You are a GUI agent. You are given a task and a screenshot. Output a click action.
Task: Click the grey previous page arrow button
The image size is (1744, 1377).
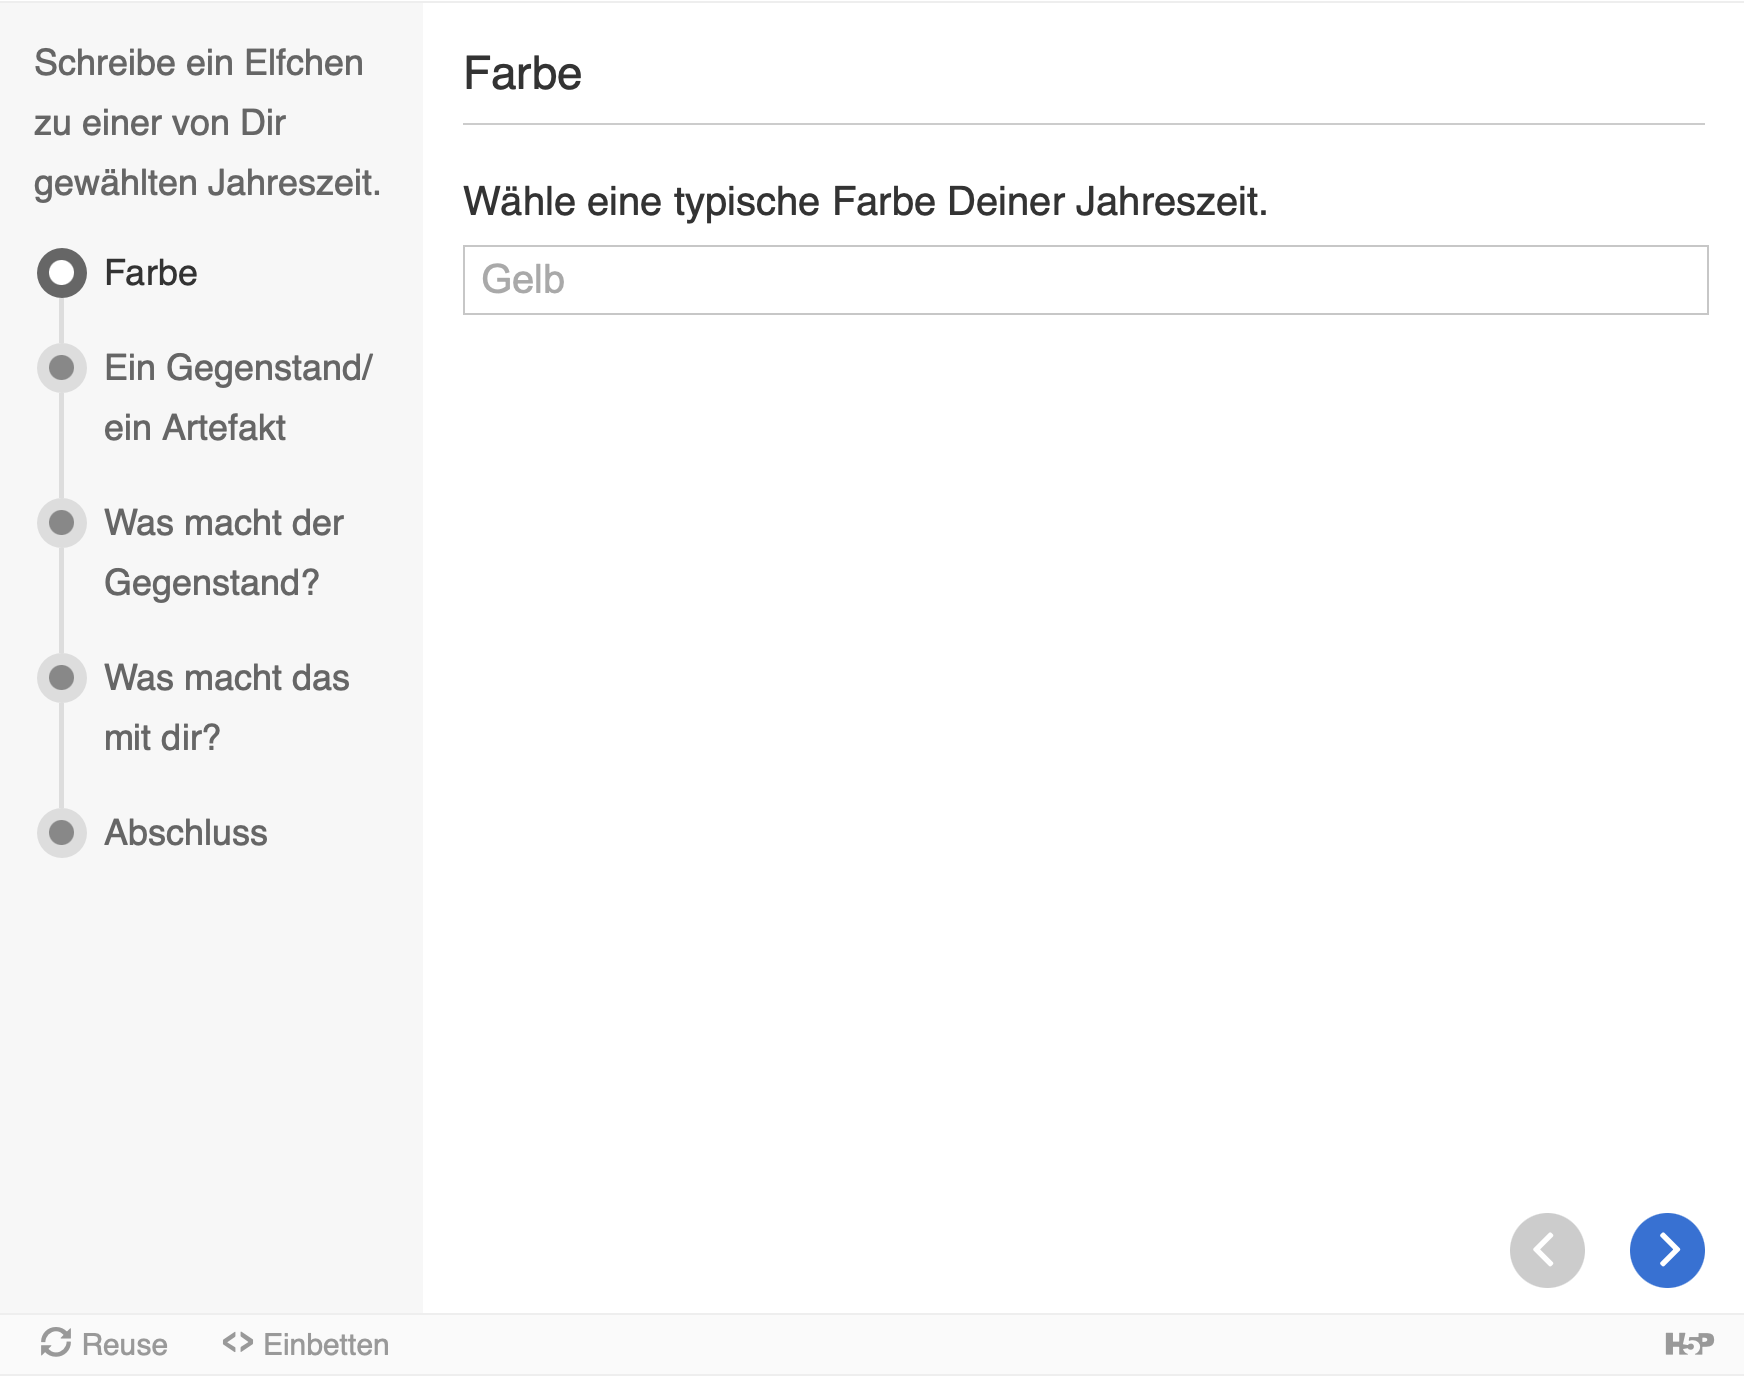[1547, 1250]
